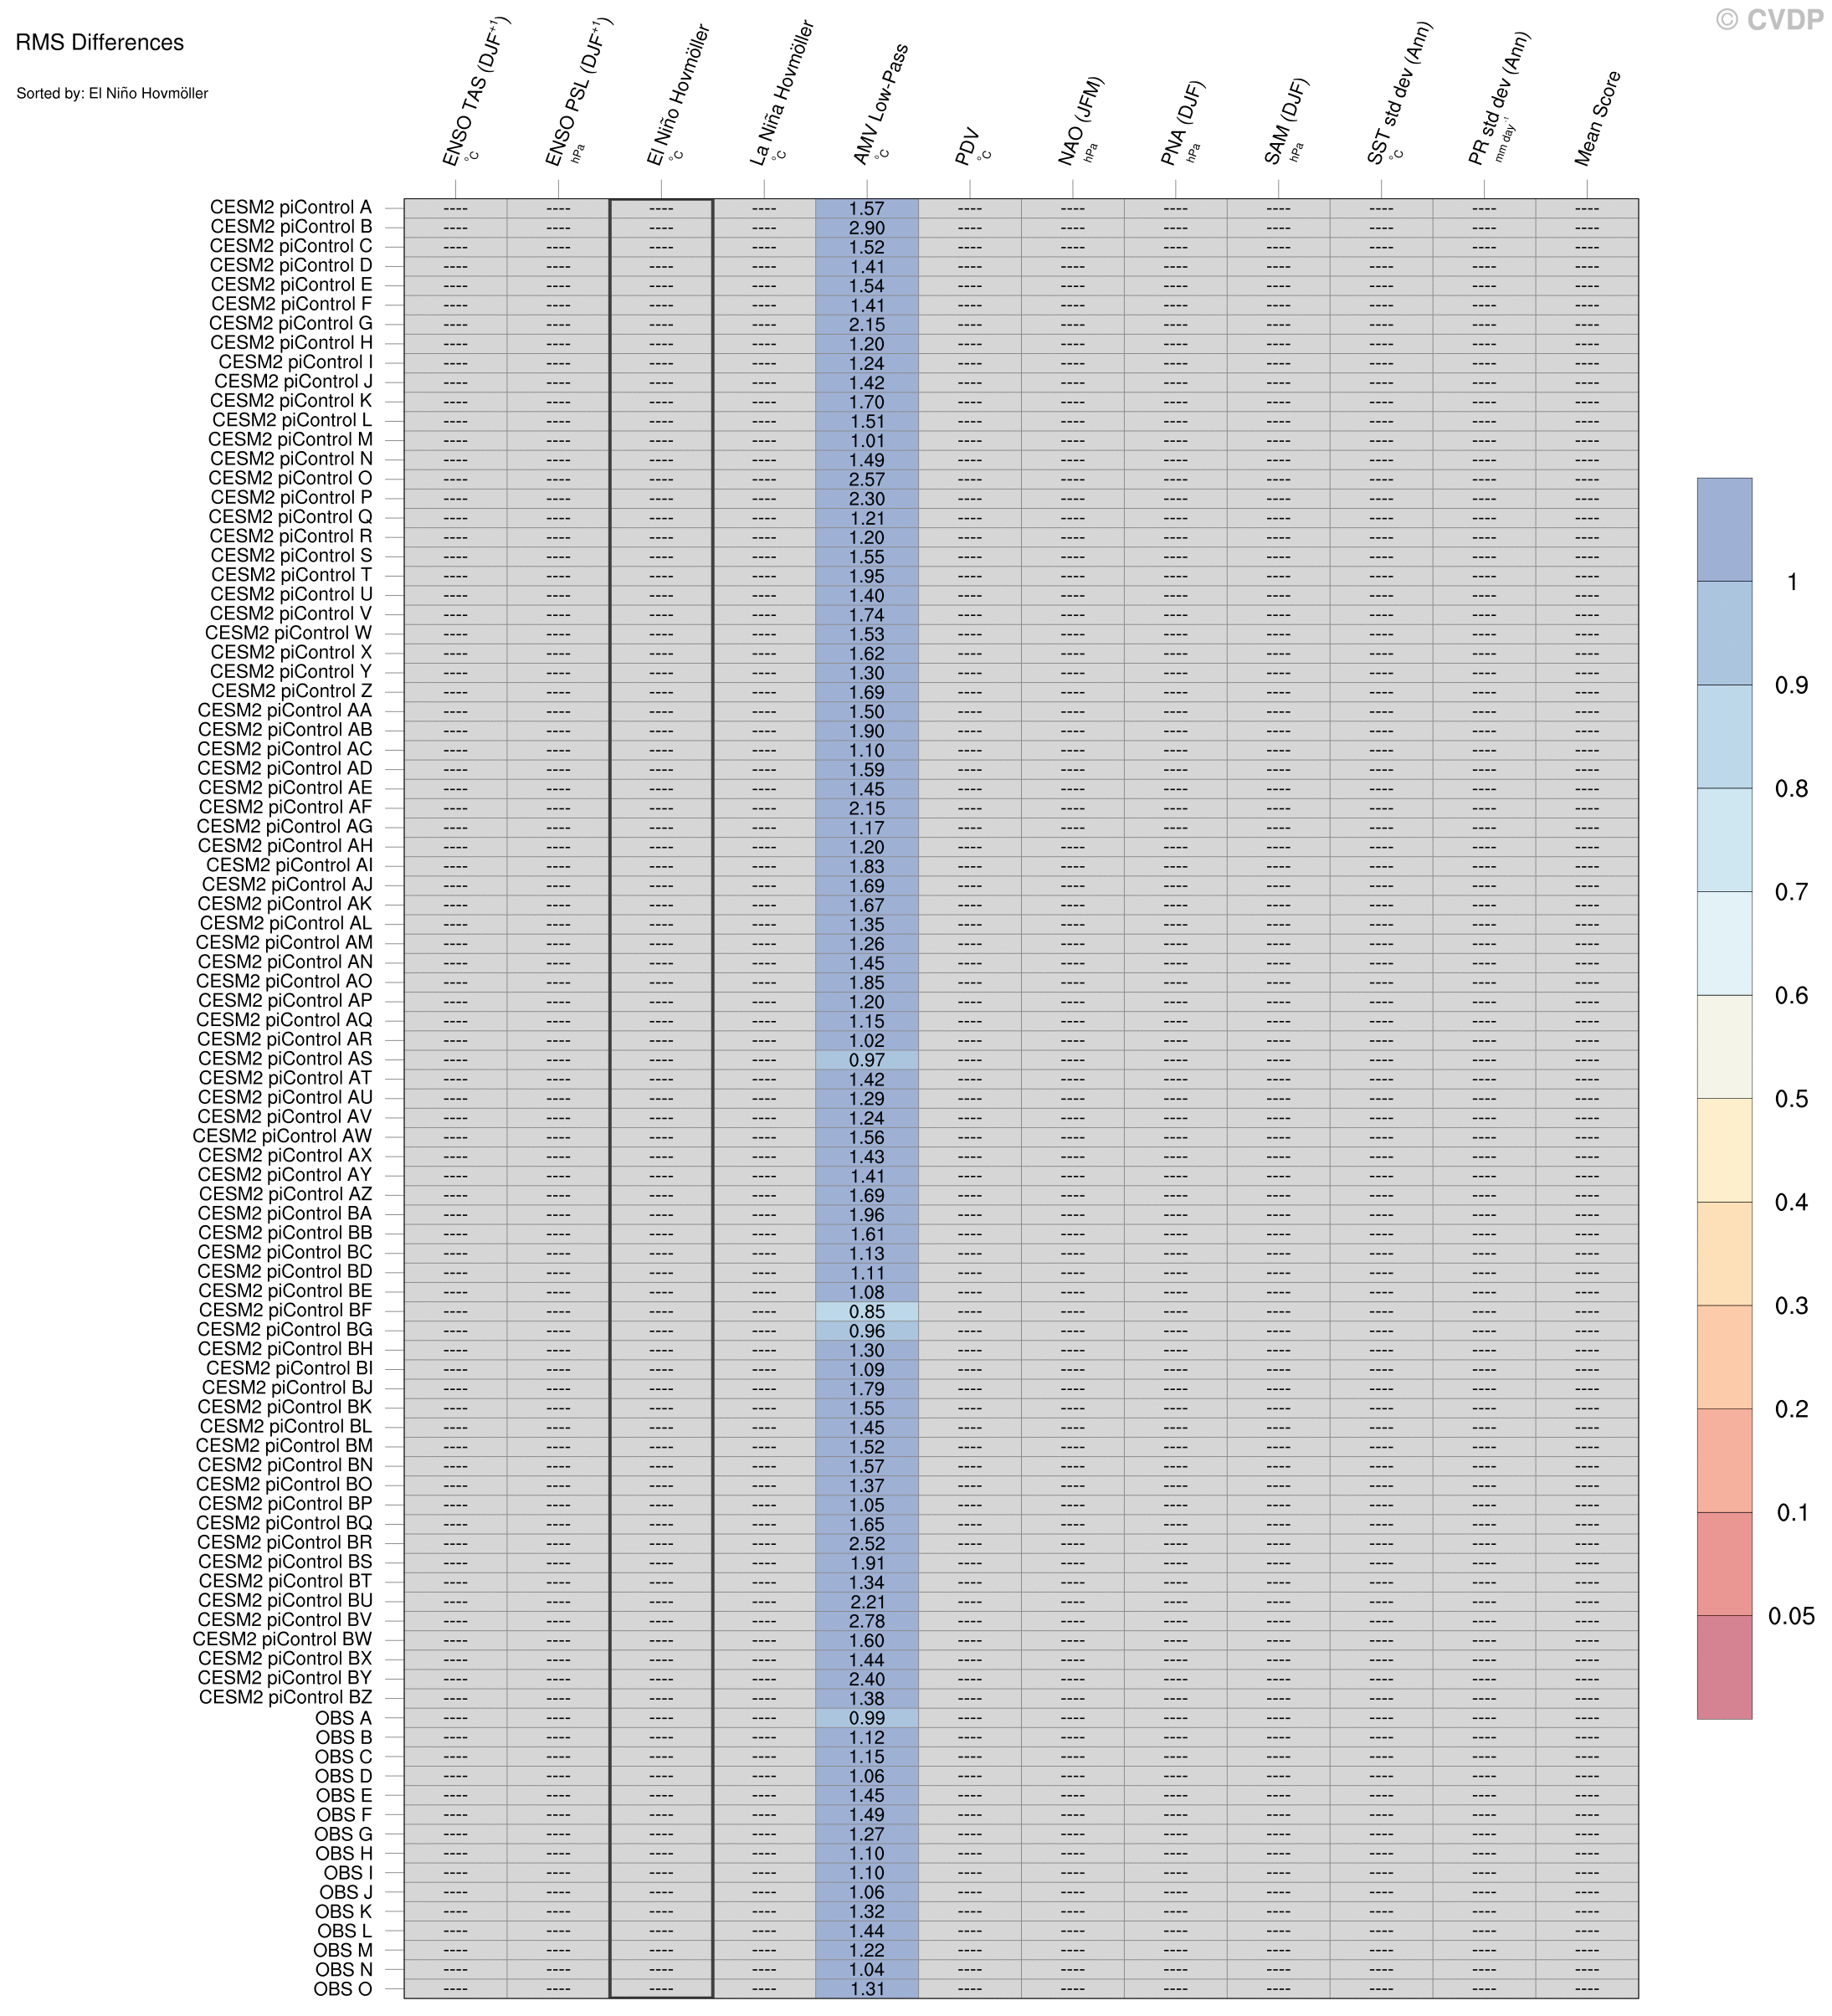
Task: Click the RMS Differences title text
Action: click(x=100, y=43)
